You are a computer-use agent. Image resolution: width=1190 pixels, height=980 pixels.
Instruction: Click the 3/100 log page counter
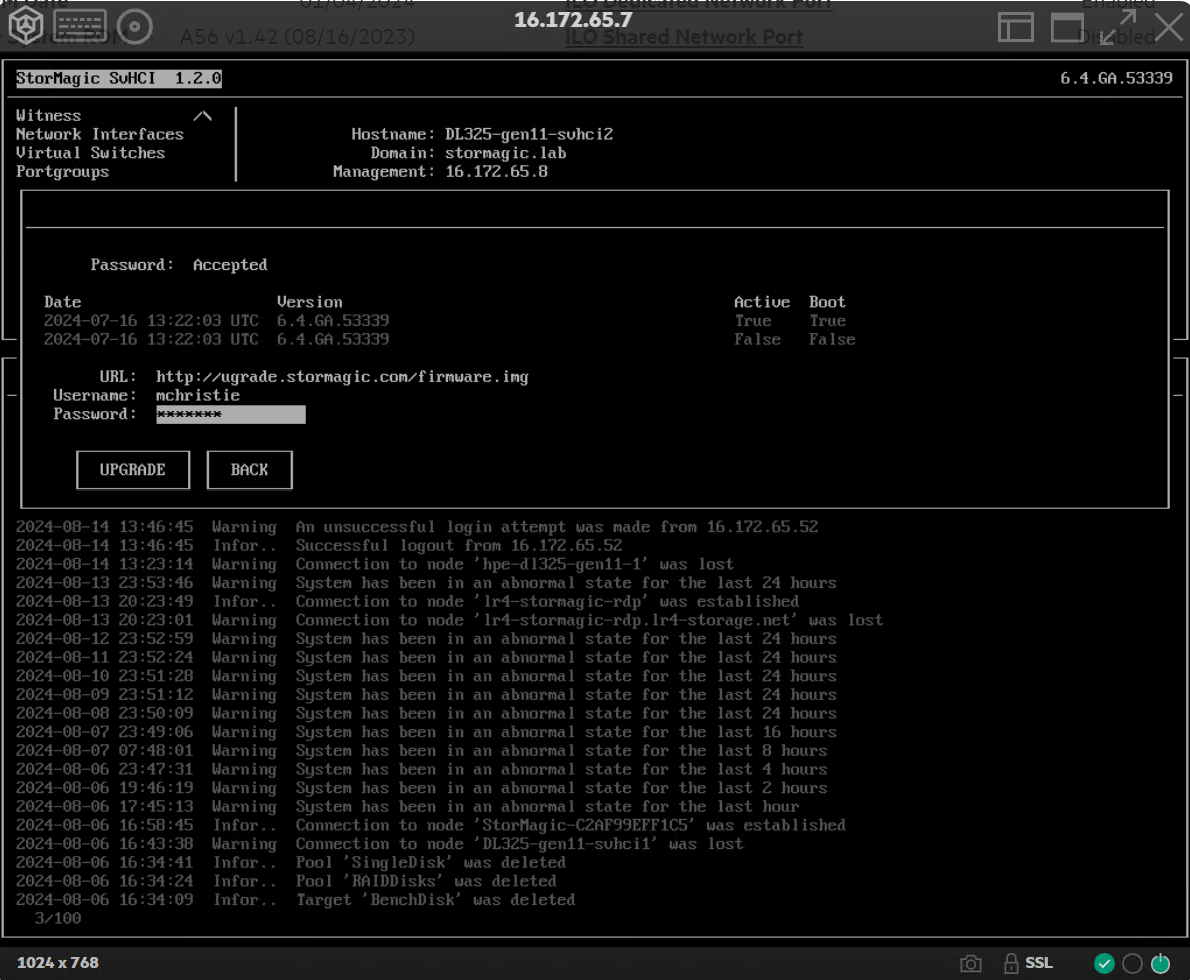click(x=58, y=919)
